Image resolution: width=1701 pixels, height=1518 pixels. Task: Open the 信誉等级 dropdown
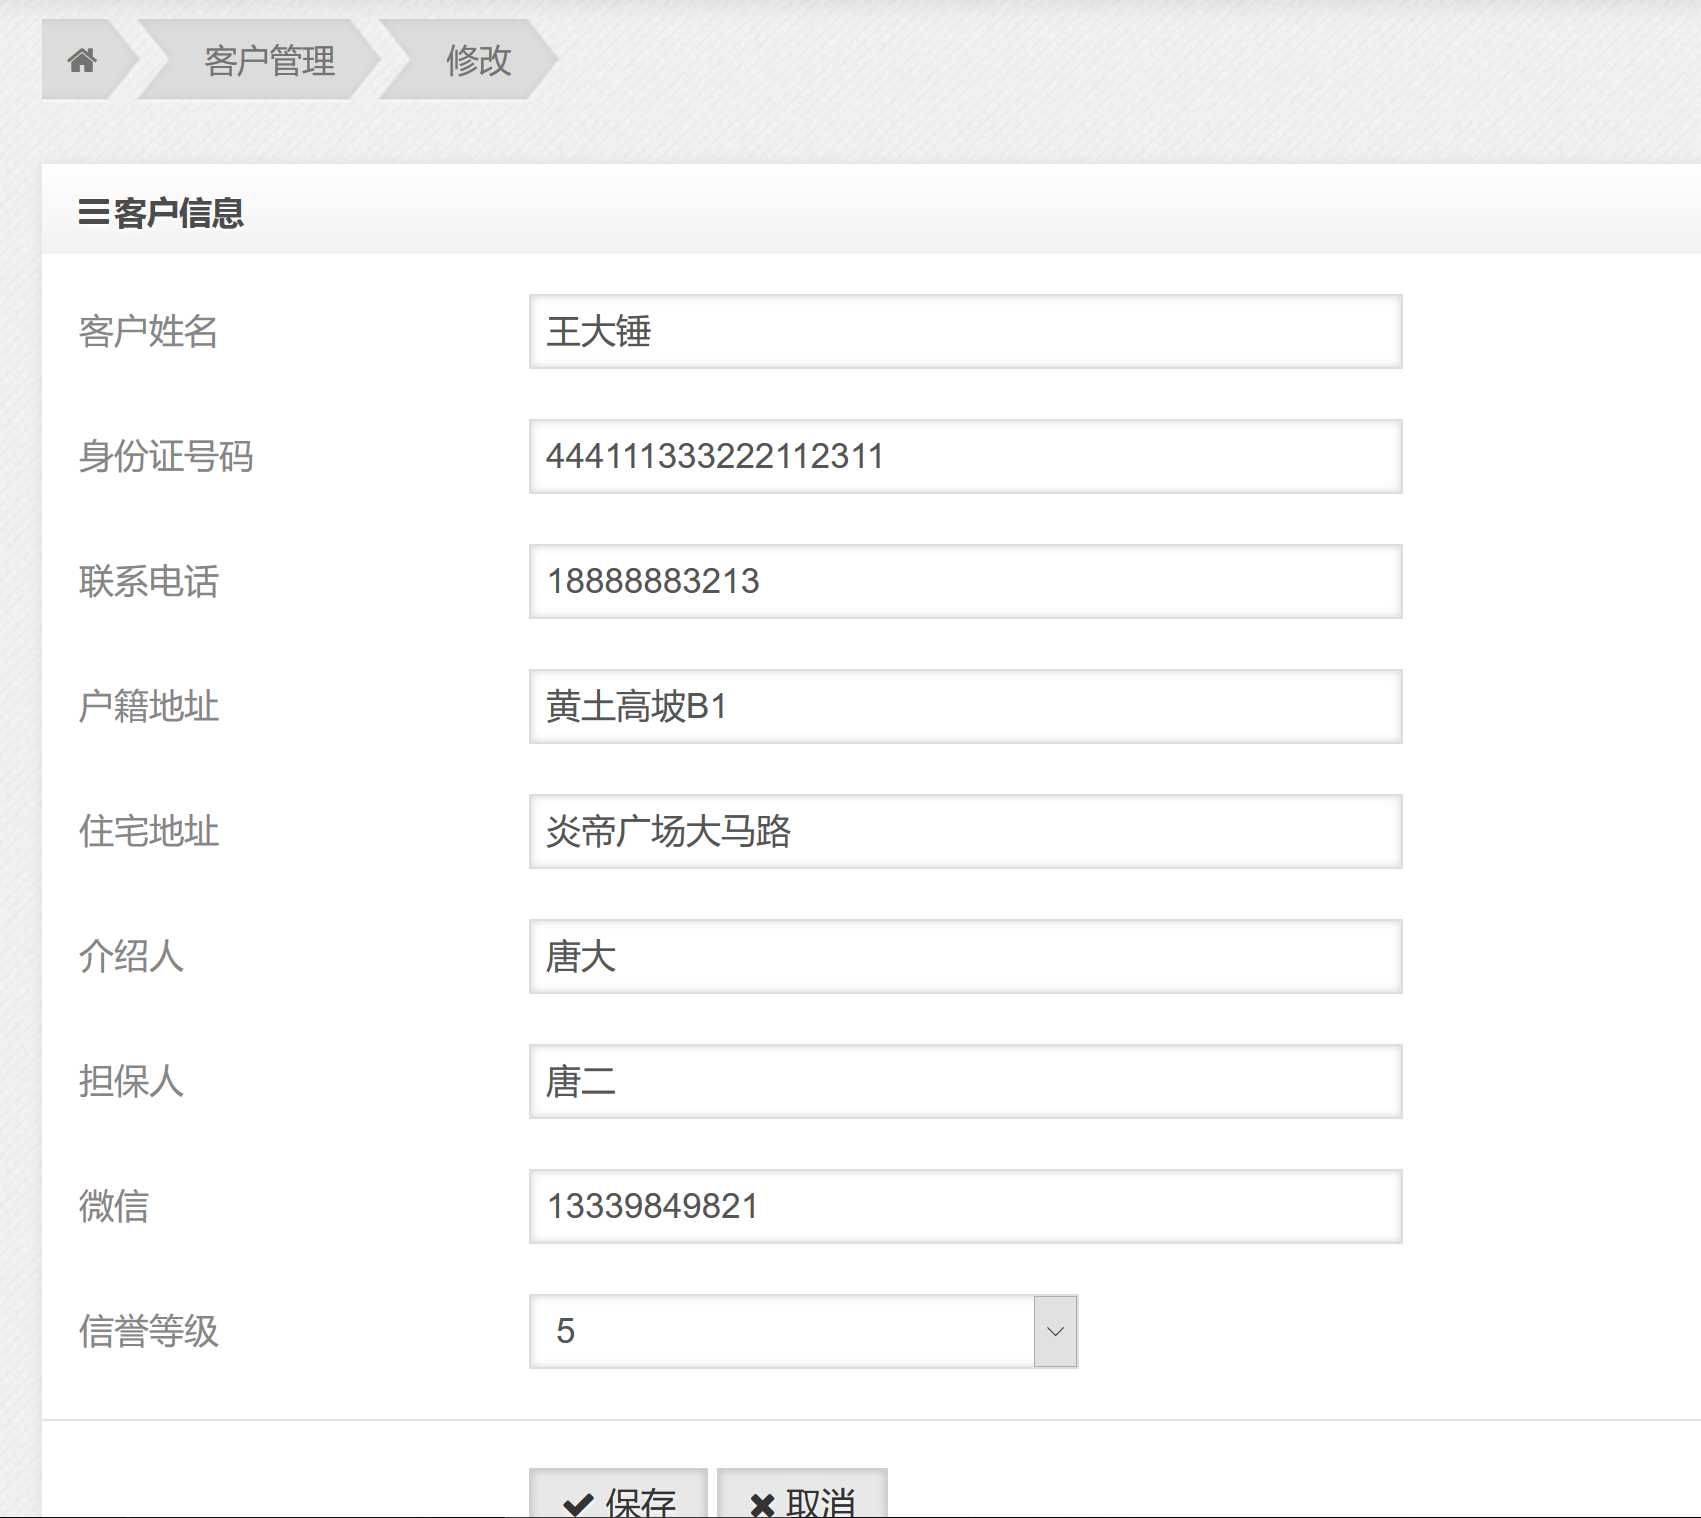pos(803,1331)
